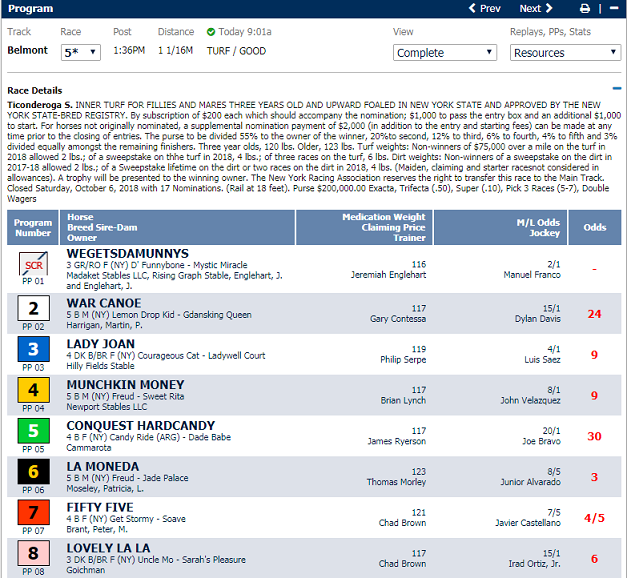Collapse the Program panel with the minus icon
627x578 pixels.
pos(614,9)
